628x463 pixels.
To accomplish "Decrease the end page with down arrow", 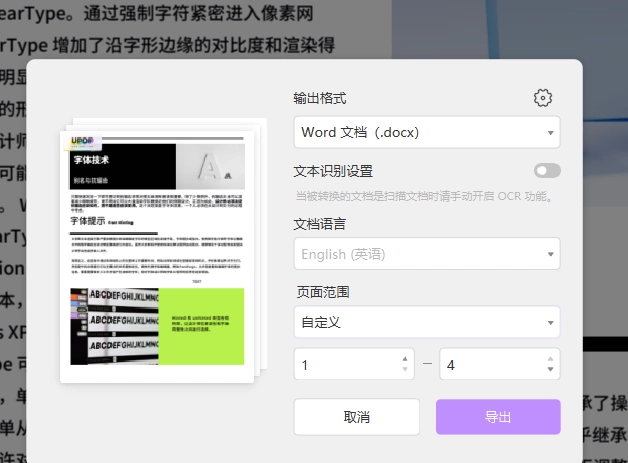I will point(550,369).
